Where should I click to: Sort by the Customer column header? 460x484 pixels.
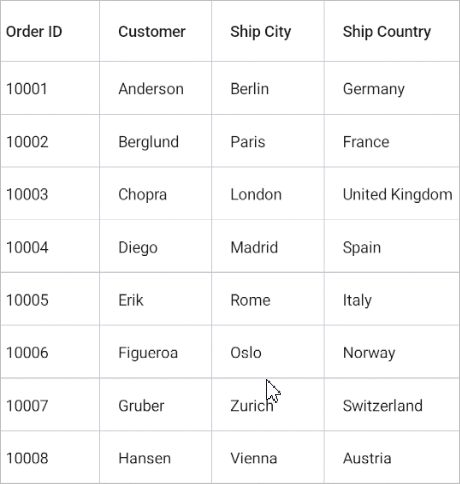(155, 31)
